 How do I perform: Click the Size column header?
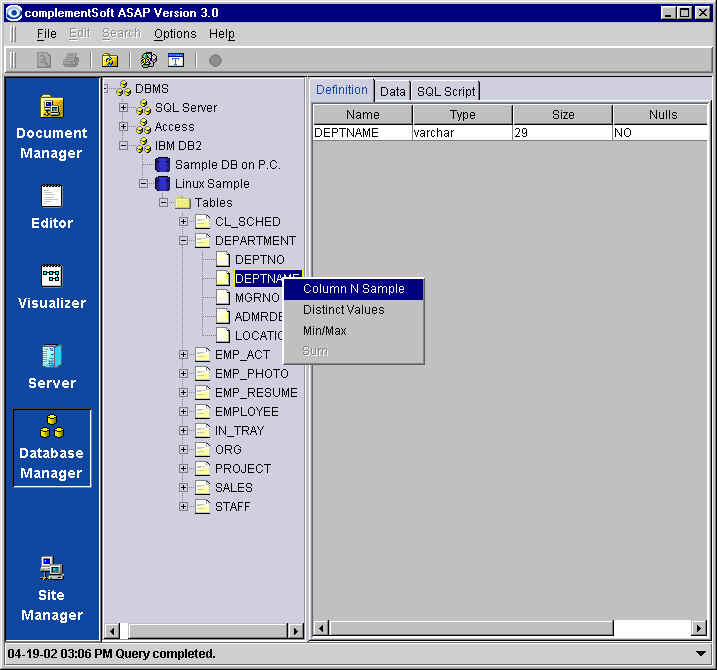tap(562, 114)
